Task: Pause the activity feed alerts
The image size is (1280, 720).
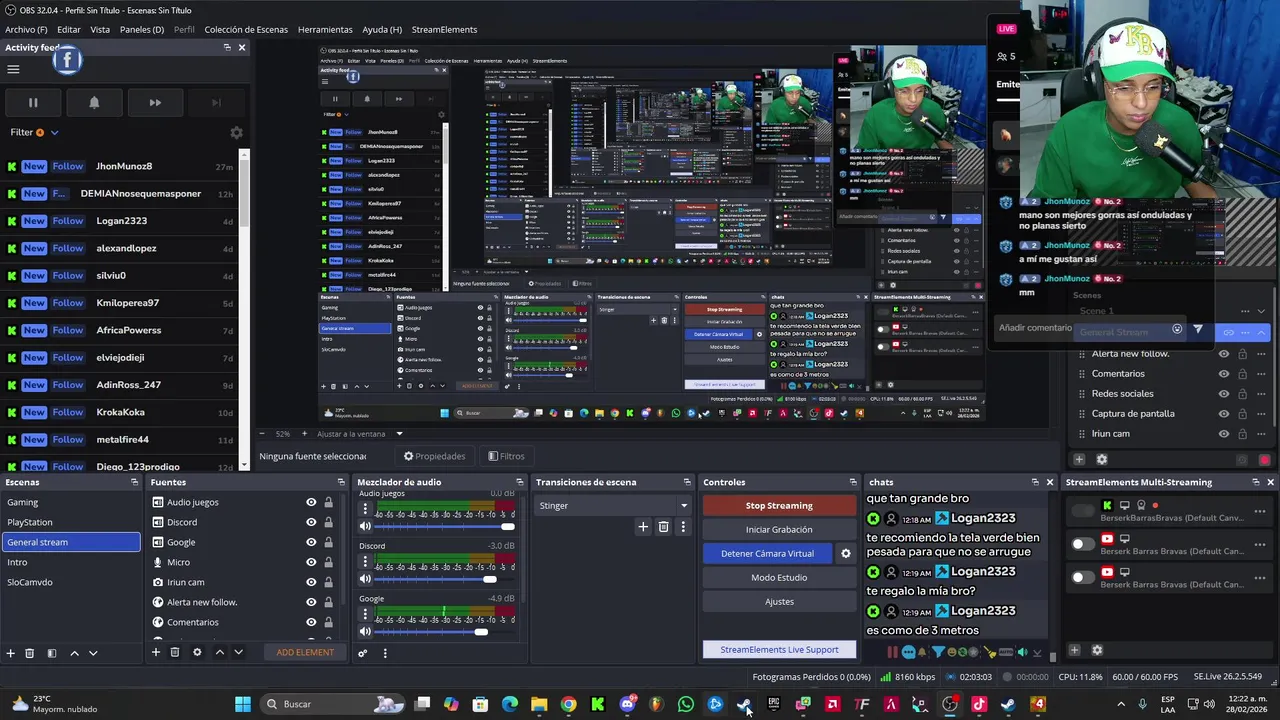Action: pyautogui.click(x=33, y=102)
